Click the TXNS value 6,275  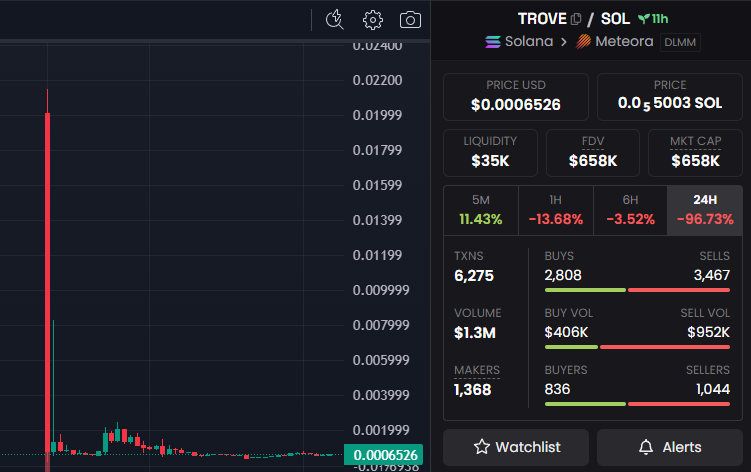click(474, 276)
